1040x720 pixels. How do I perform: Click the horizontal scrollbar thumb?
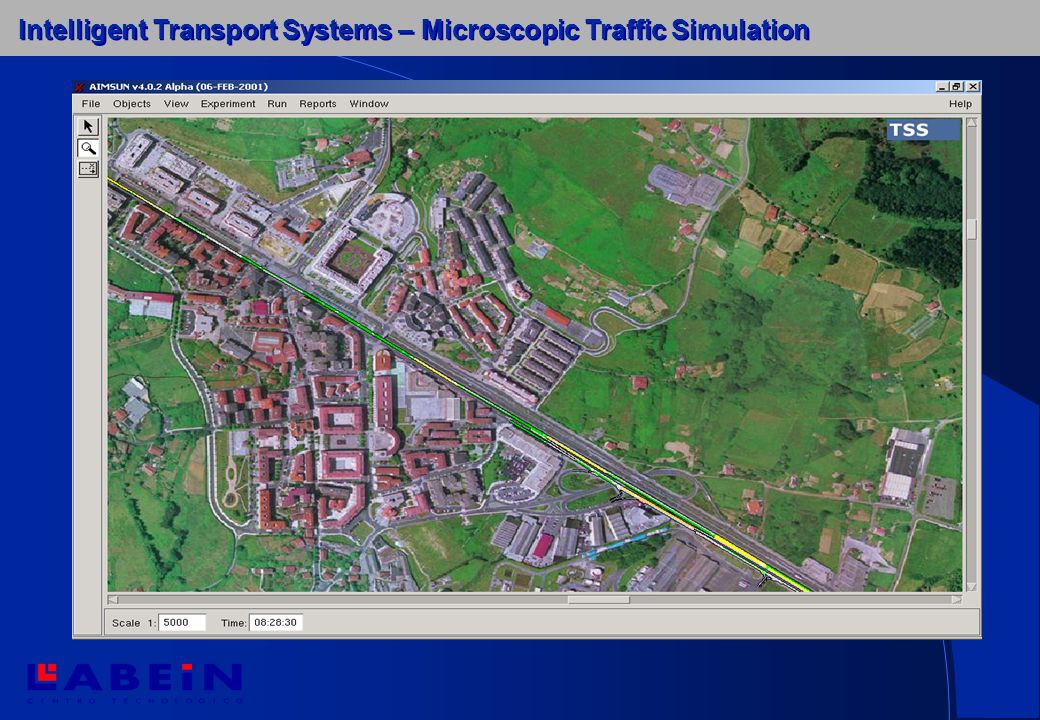coord(598,599)
